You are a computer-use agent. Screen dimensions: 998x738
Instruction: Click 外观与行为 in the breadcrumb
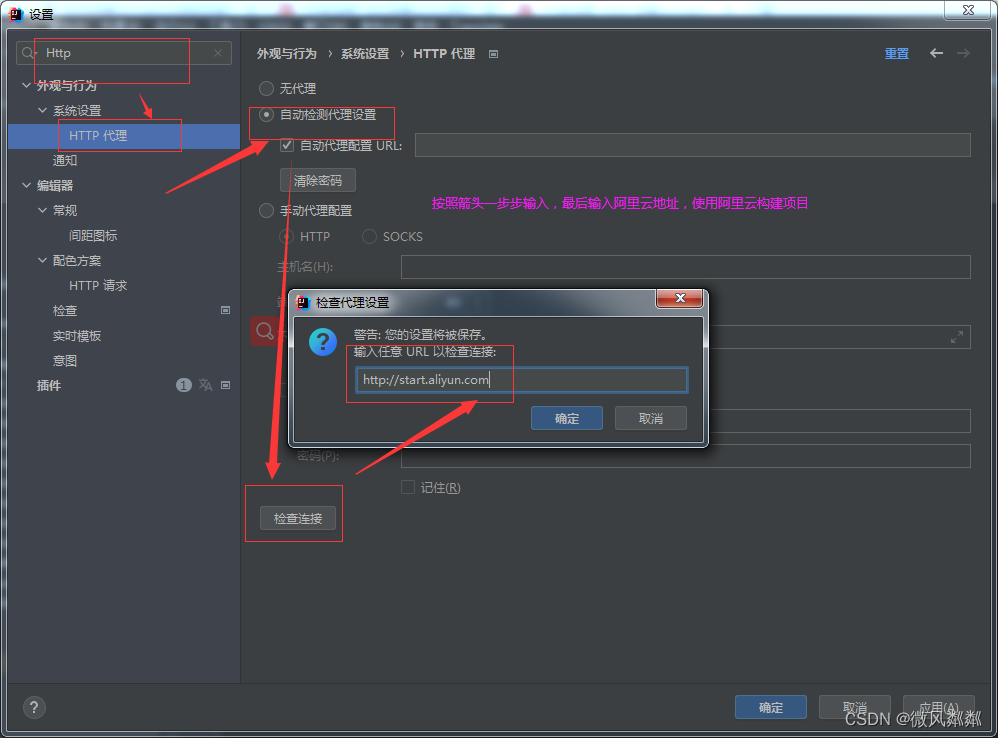pos(286,54)
